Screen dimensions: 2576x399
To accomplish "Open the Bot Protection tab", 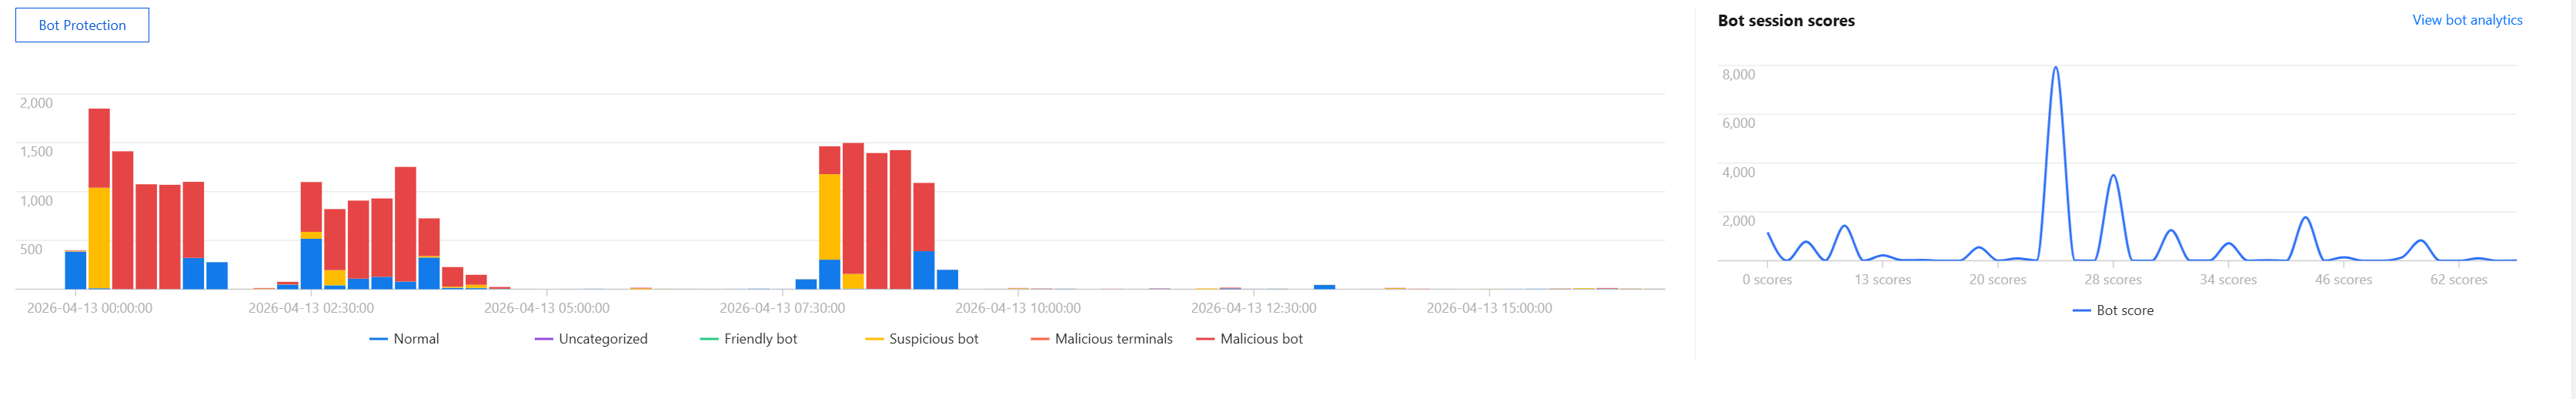I will (82, 25).
